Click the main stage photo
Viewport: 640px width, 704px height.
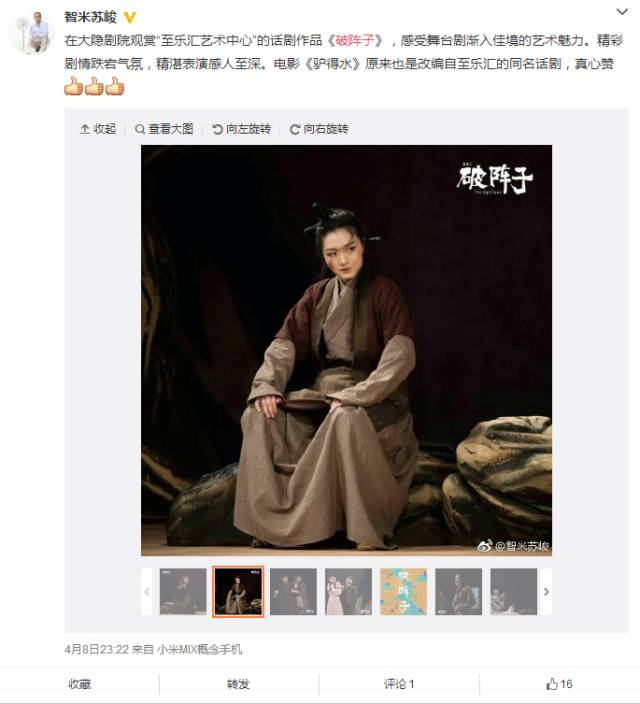point(346,350)
